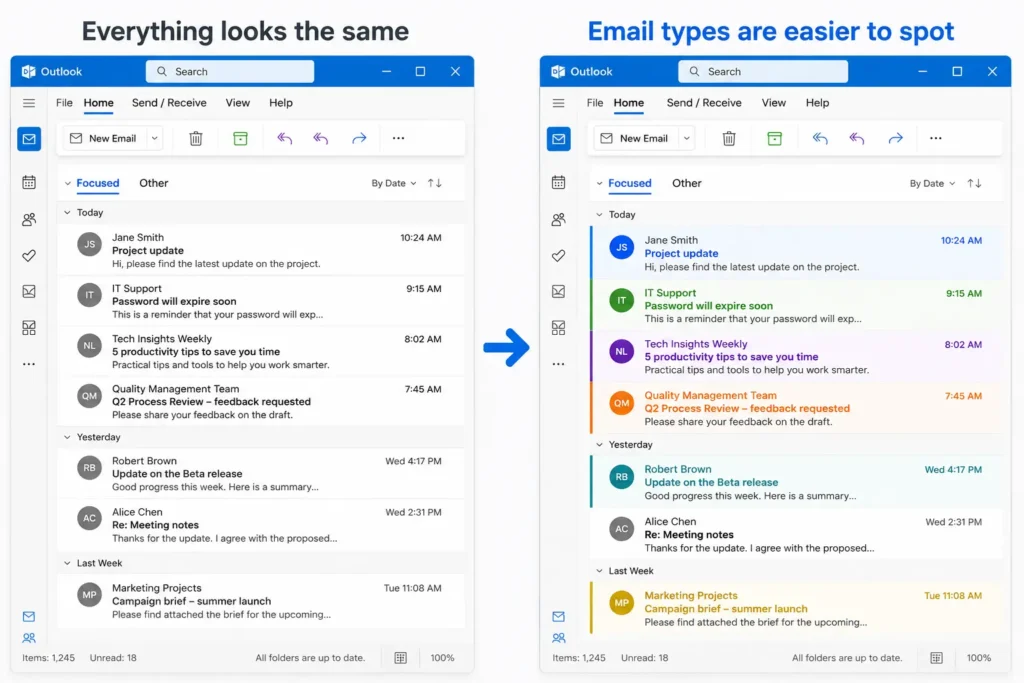1024x683 pixels.
Task: Open People icon in left Outlook sidebar
Action: click(x=29, y=219)
